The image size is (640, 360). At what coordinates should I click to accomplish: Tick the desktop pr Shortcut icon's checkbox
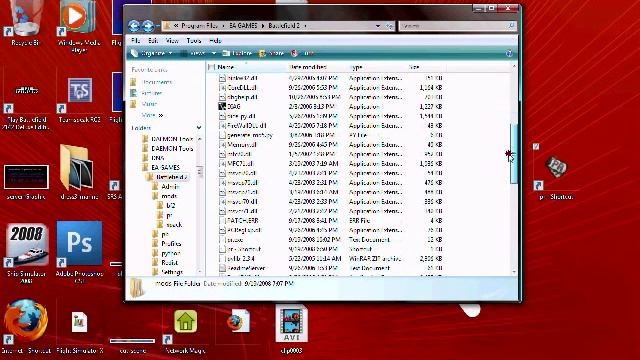click(x=536, y=147)
